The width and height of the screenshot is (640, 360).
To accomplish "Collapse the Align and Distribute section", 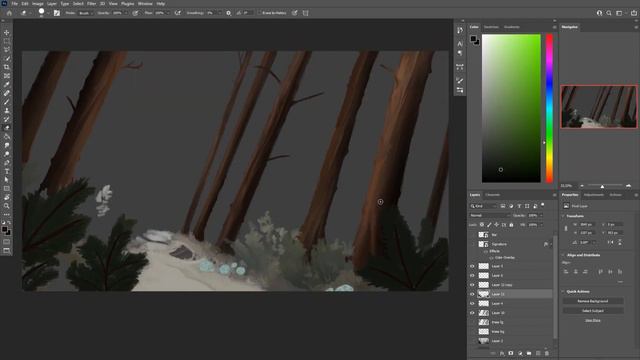I will [x=564, y=255].
